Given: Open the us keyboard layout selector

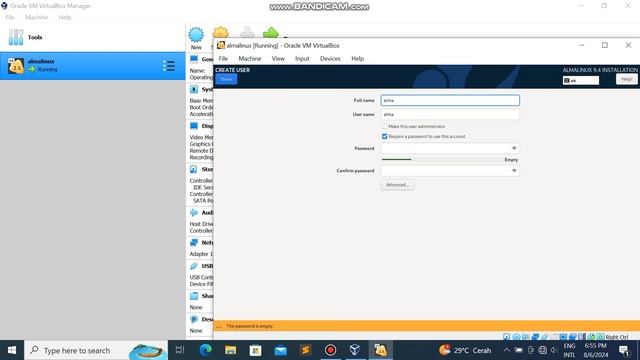Looking at the screenshot, I should tap(581, 80).
